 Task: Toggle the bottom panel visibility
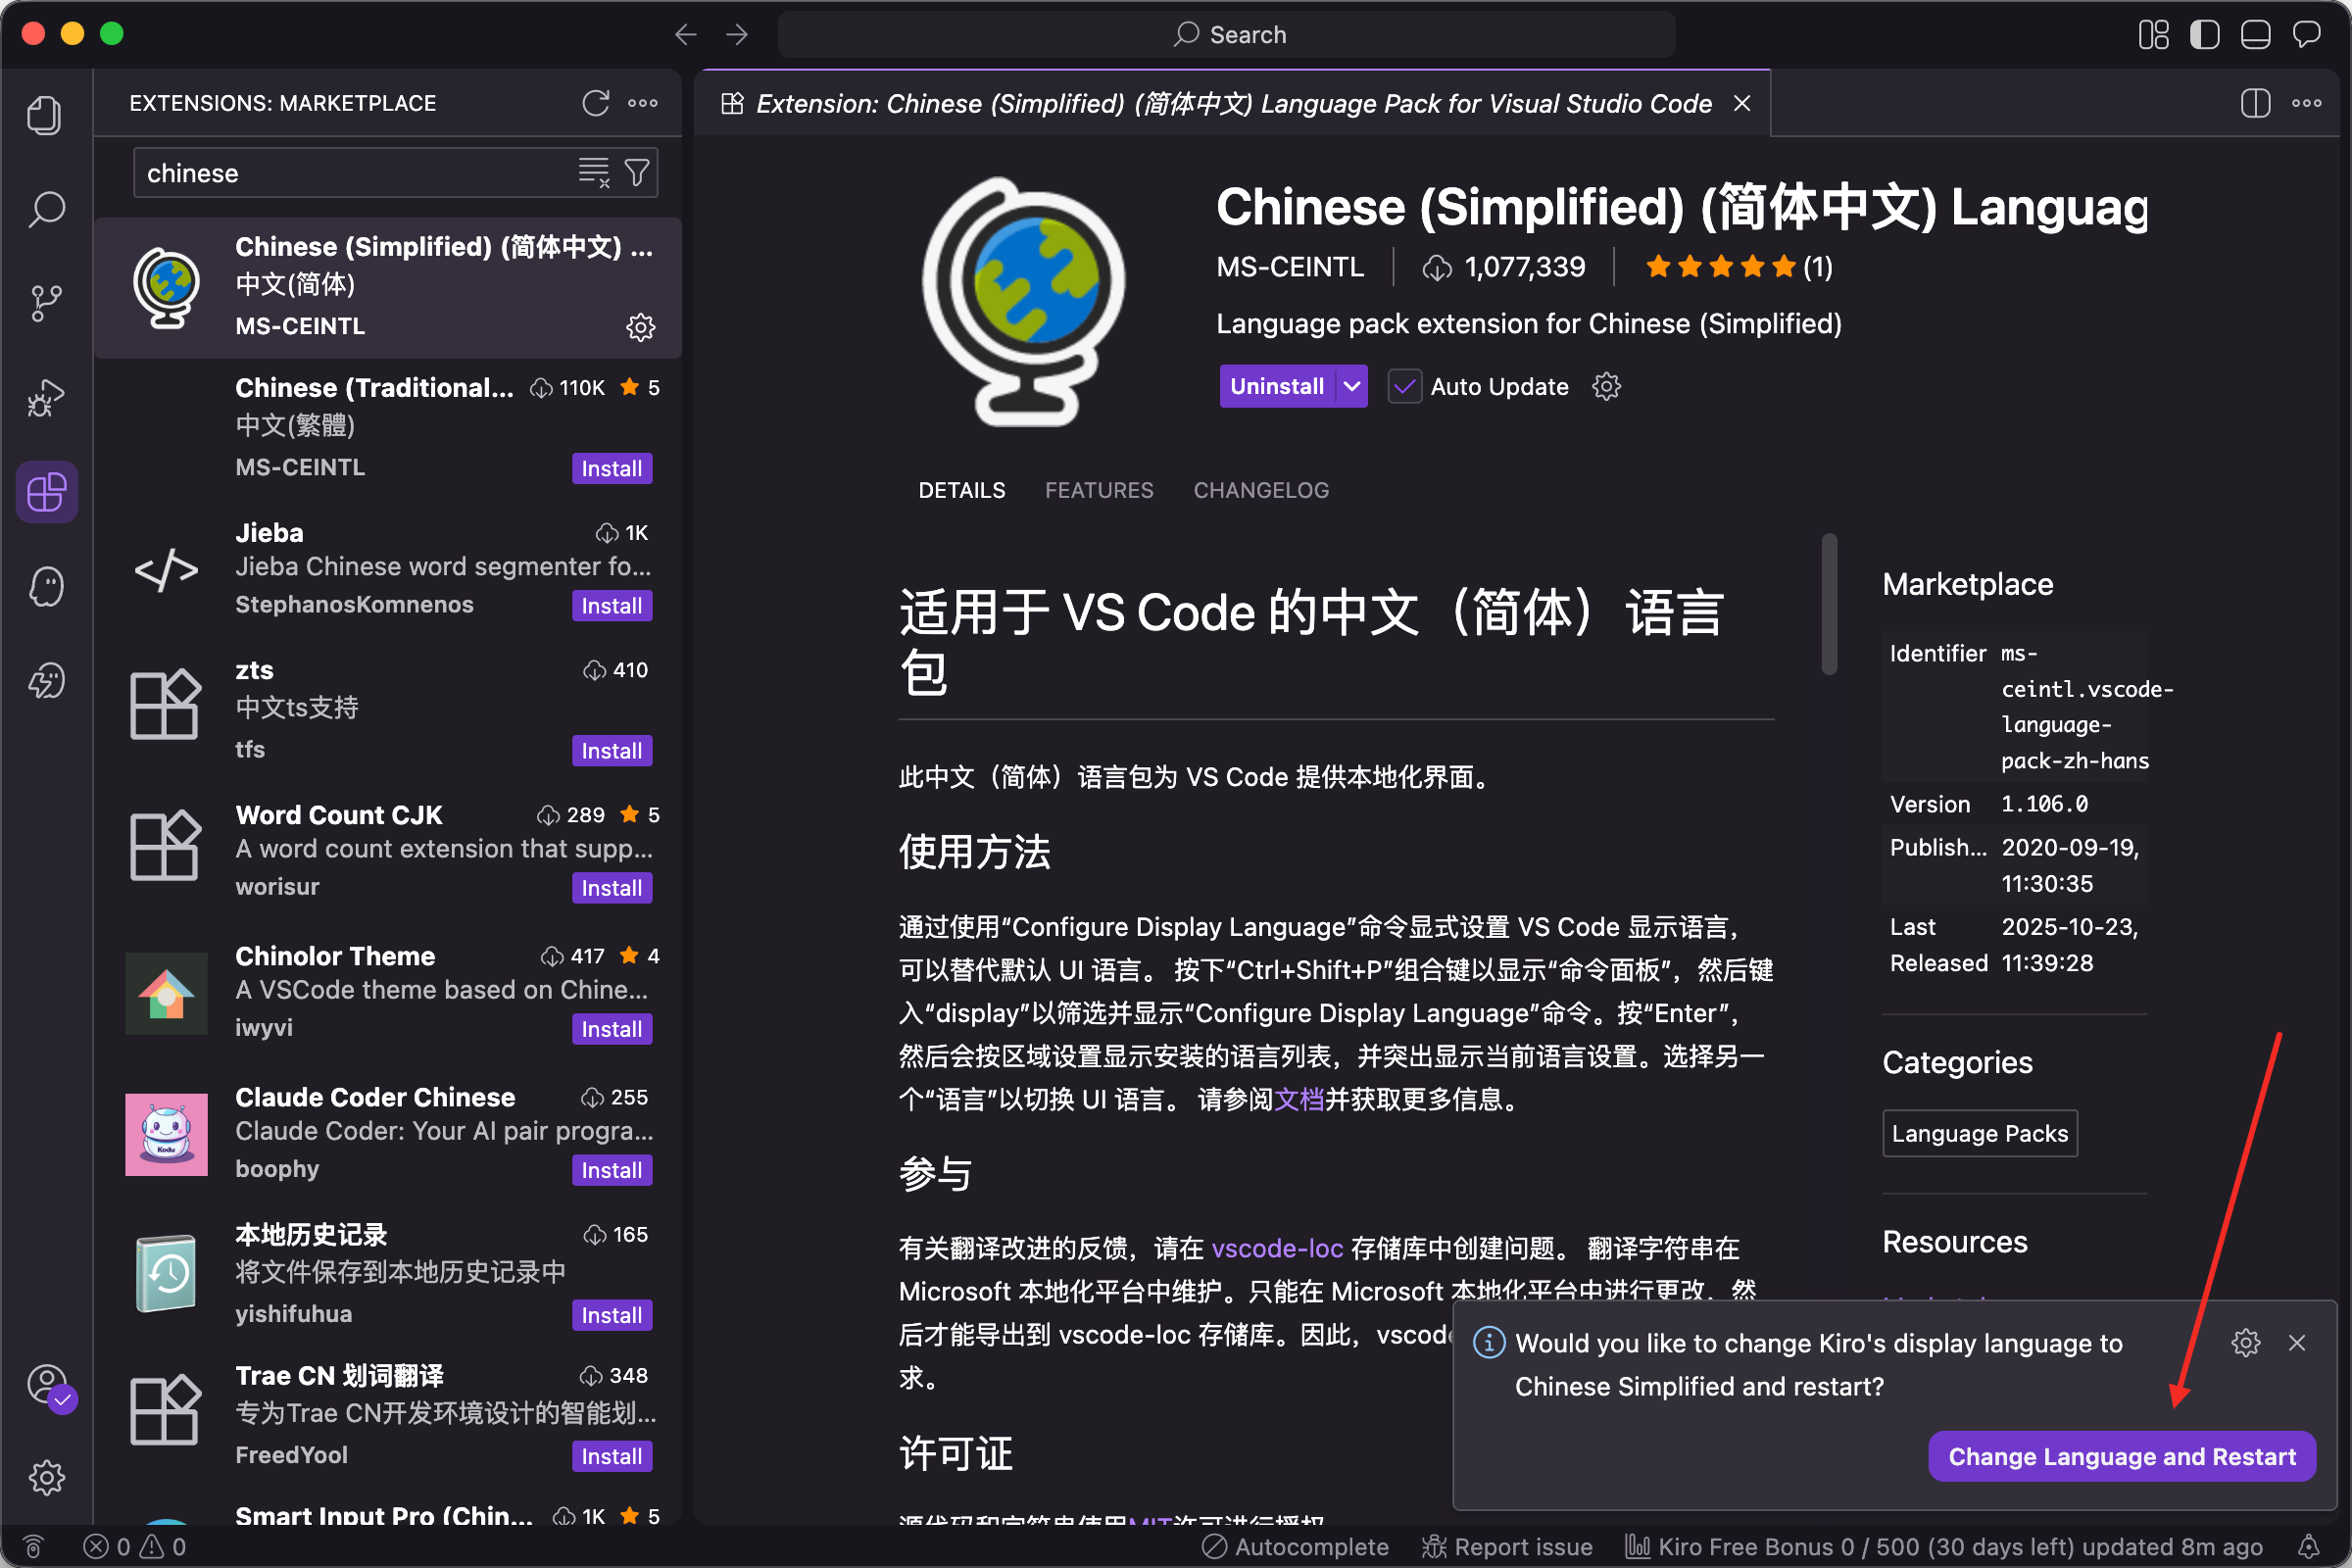tap(2255, 35)
